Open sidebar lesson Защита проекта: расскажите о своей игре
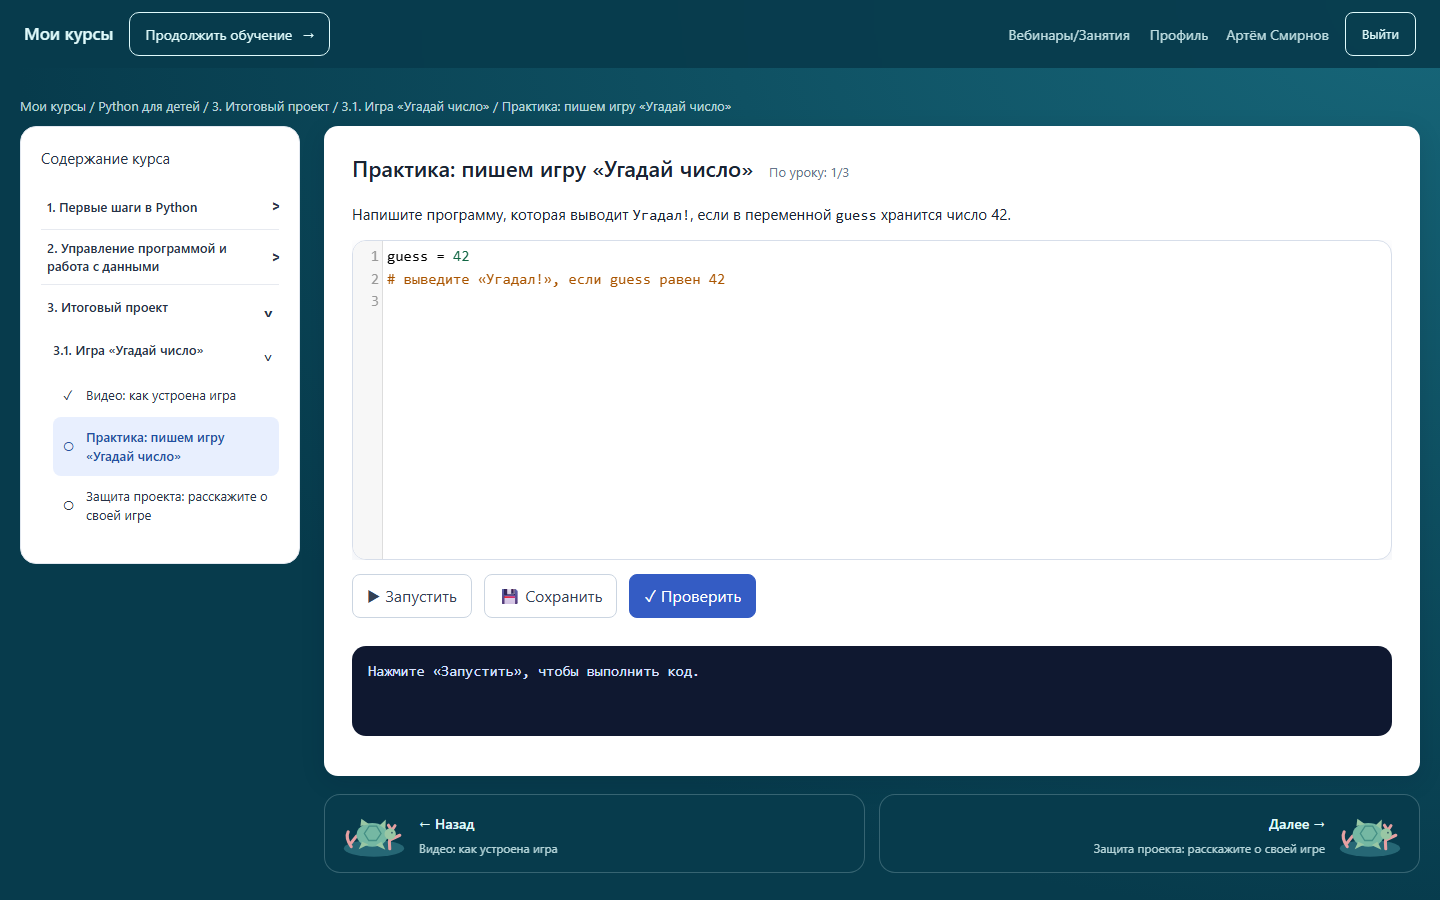This screenshot has width=1440, height=900. (166, 506)
